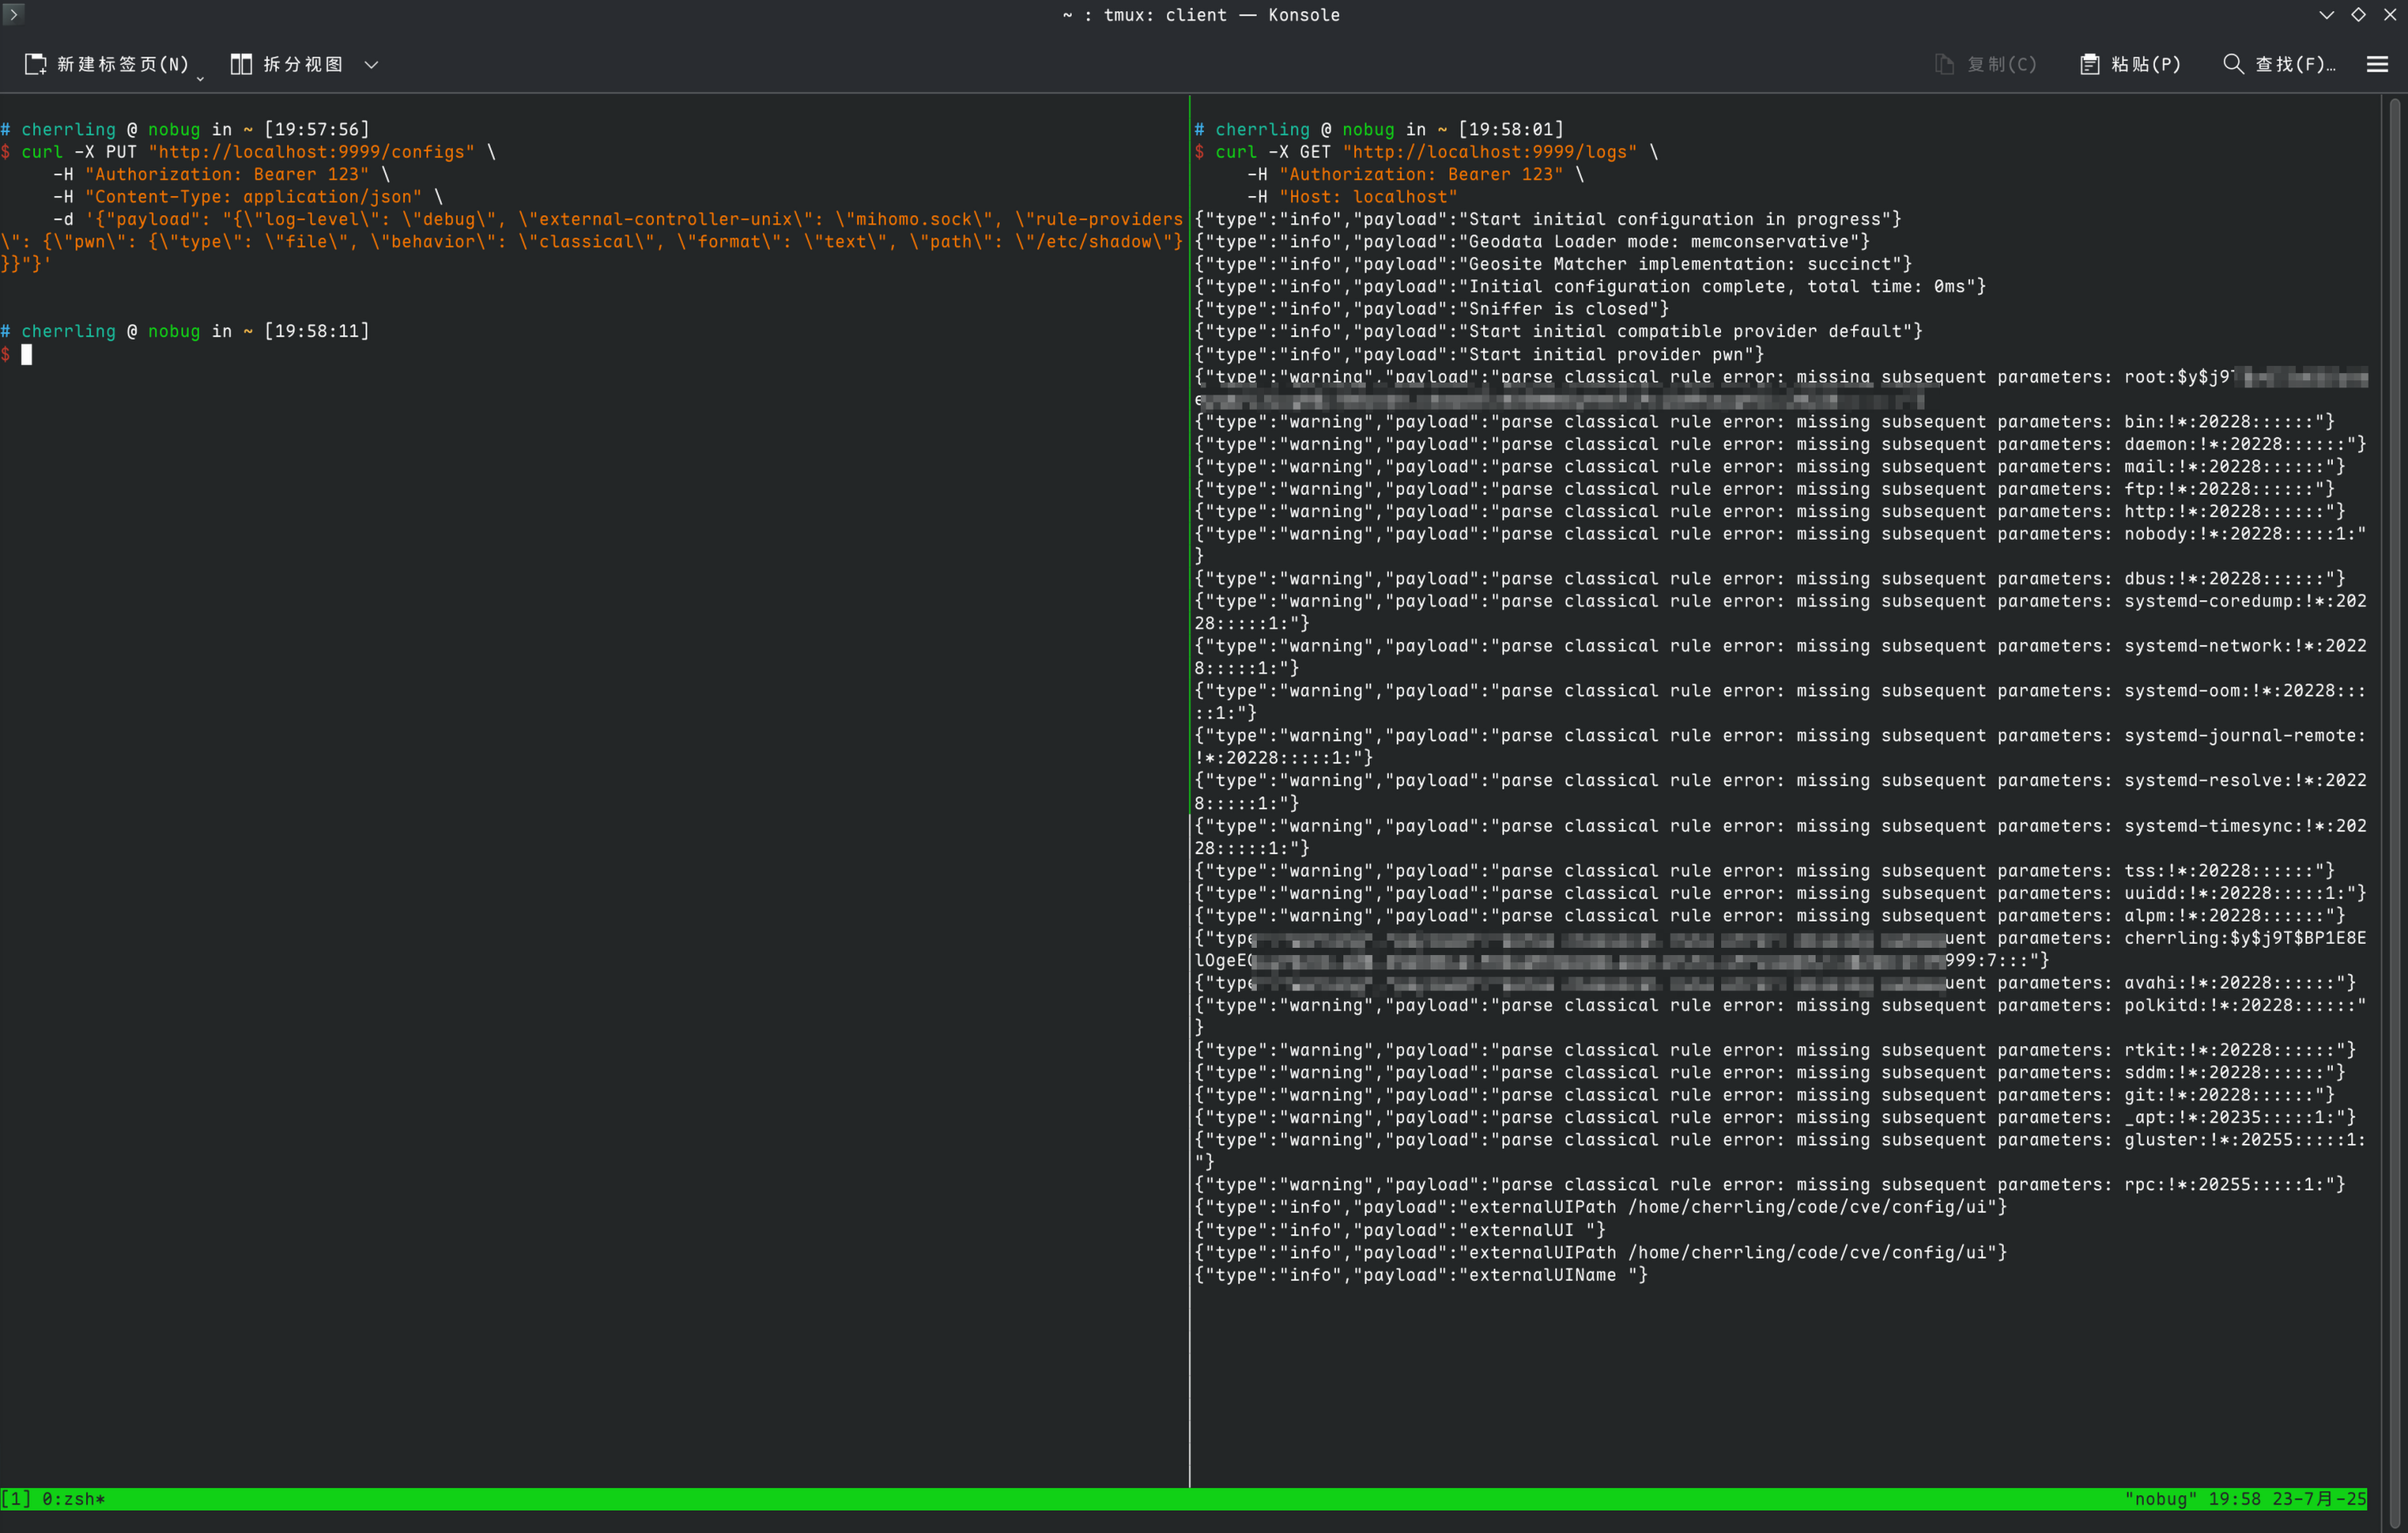Expand the 拆分视图 dropdown chevron

371,64
